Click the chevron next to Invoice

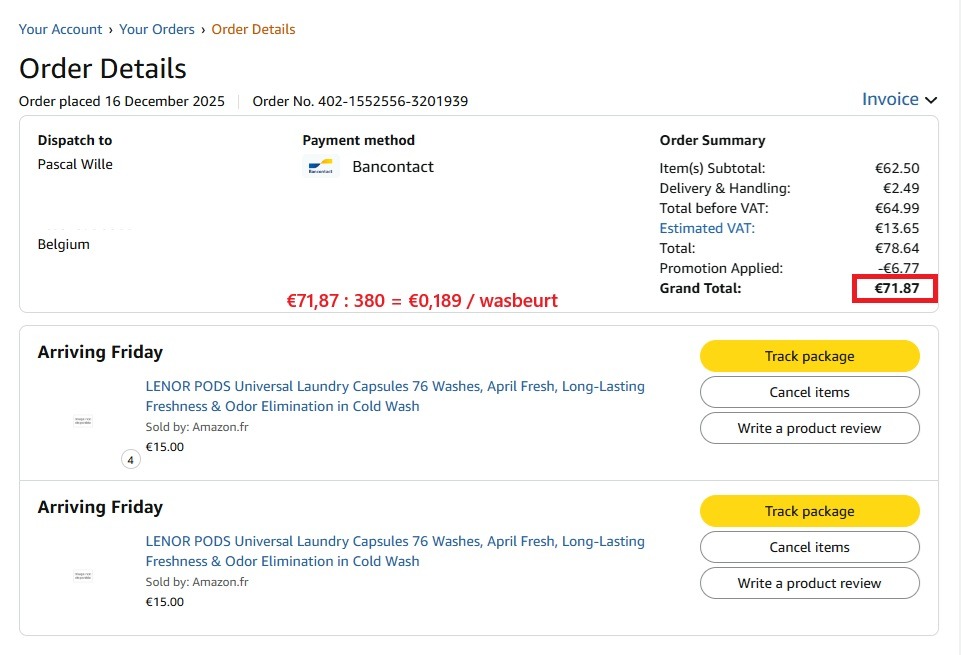(x=931, y=100)
